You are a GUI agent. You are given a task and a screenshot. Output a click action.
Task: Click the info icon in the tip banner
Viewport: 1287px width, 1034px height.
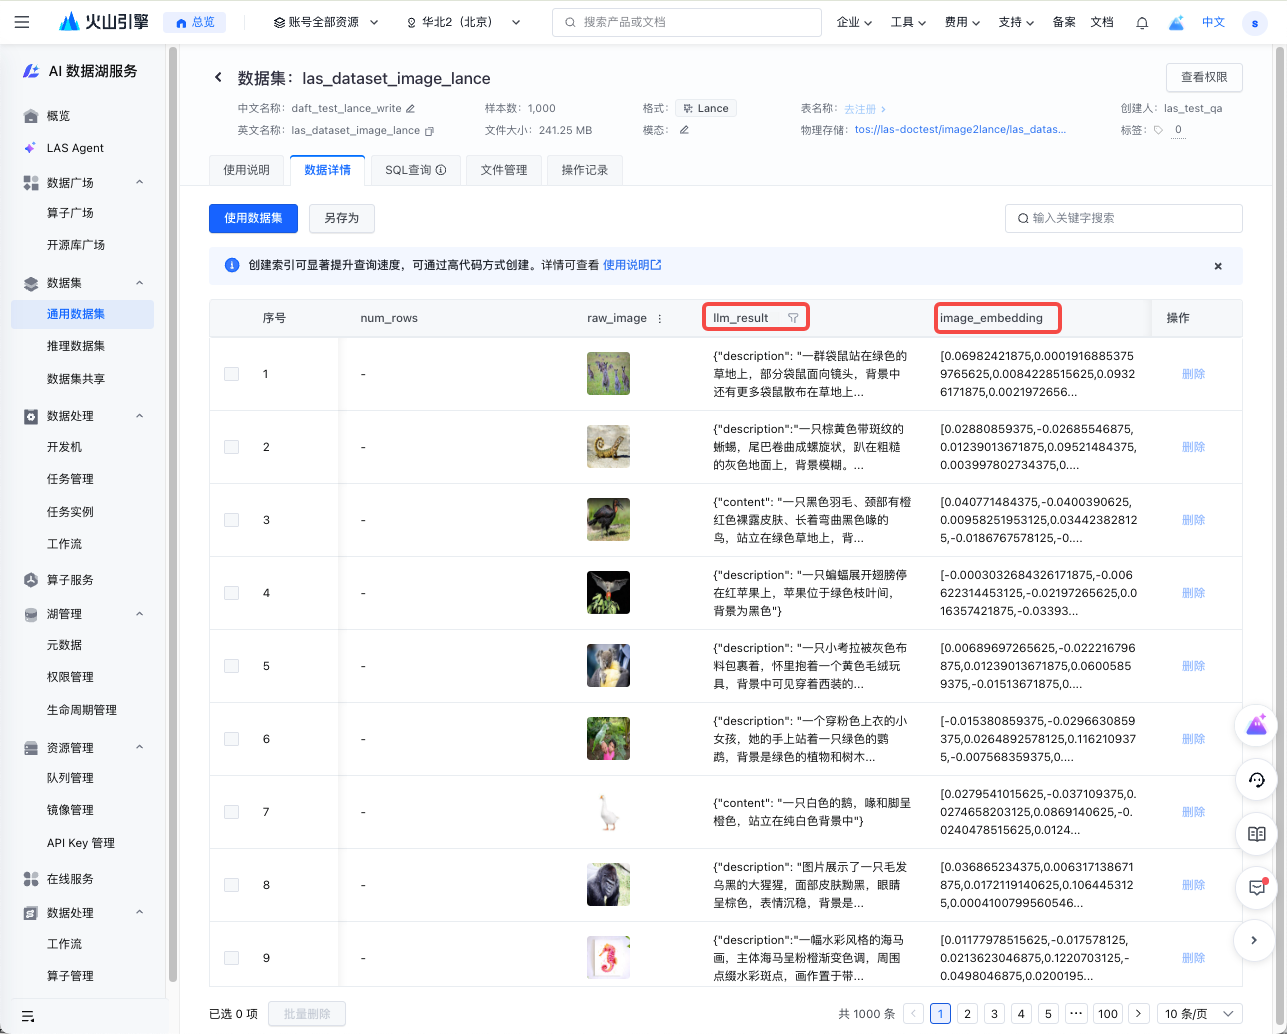pos(232,265)
